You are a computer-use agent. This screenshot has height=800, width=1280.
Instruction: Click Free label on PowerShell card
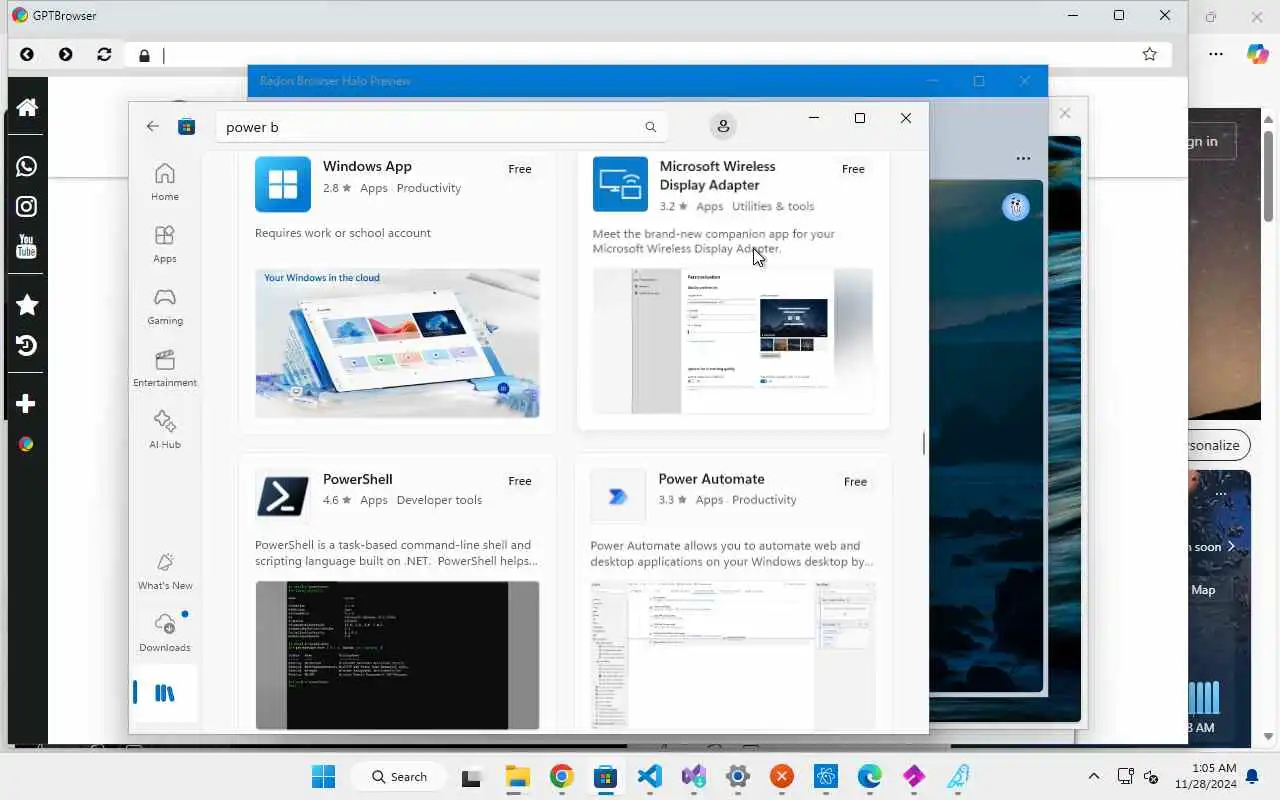pos(520,481)
